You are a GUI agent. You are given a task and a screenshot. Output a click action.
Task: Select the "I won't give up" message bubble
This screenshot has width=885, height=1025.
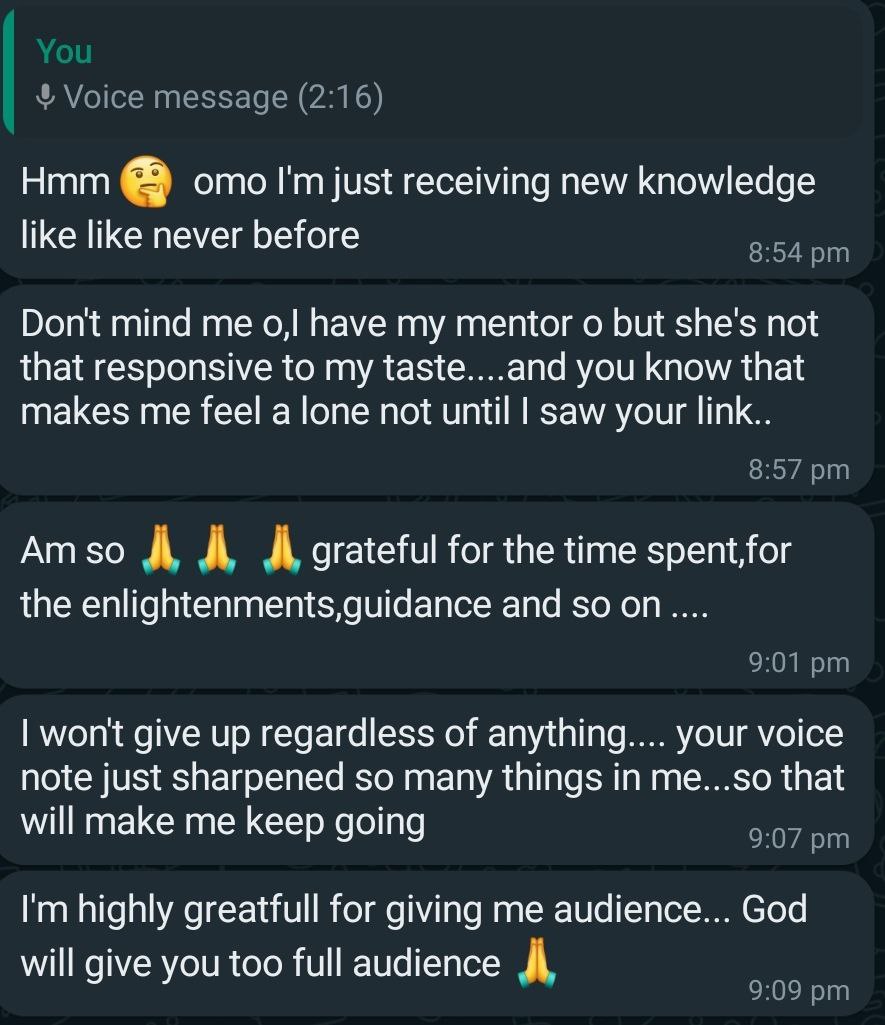(430, 779)
